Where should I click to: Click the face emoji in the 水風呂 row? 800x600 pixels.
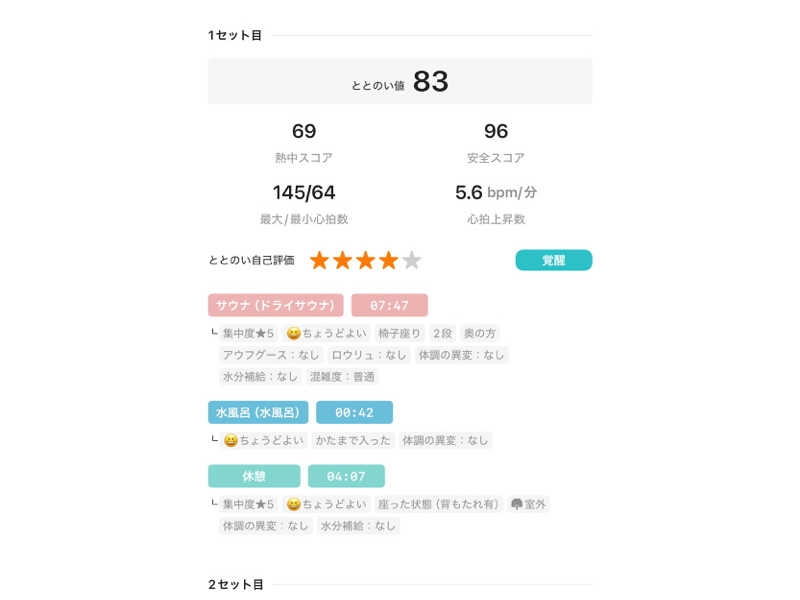point(231,440)
